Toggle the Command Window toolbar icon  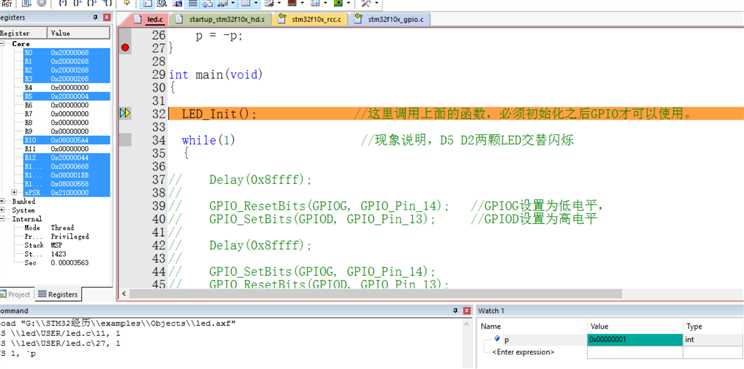click(148, 3)
